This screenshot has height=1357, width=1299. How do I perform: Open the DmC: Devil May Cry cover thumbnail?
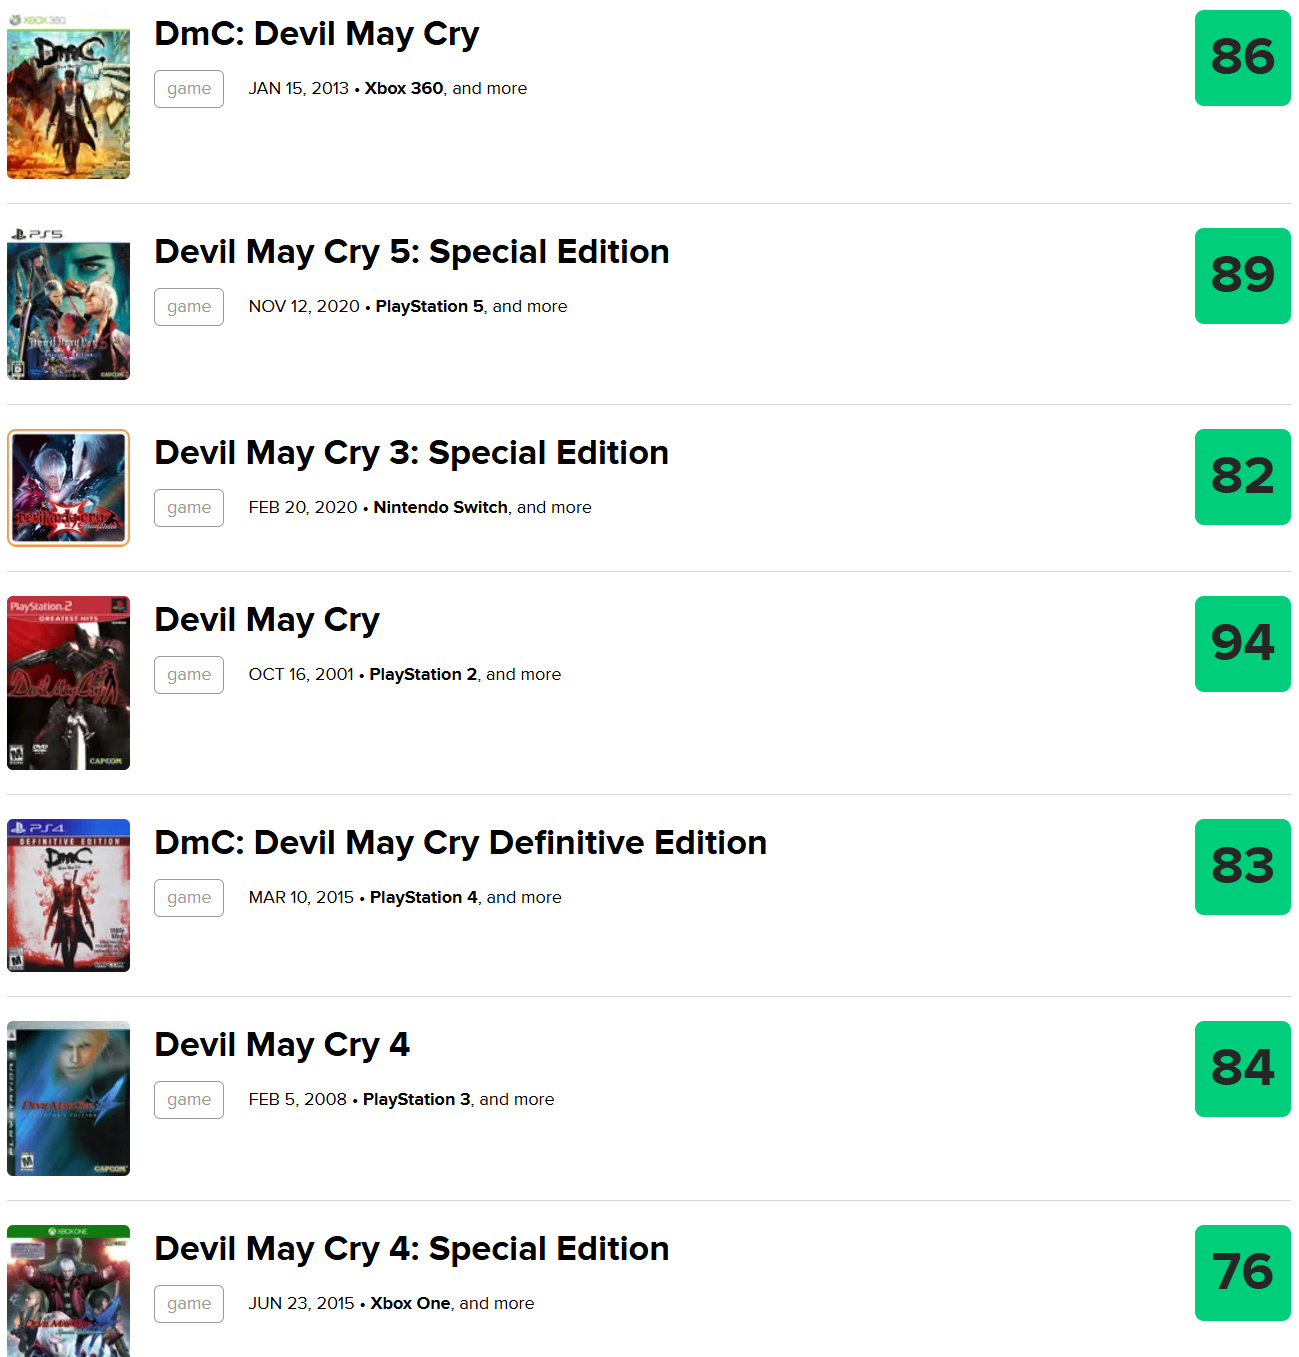click(x=68, y=96)
